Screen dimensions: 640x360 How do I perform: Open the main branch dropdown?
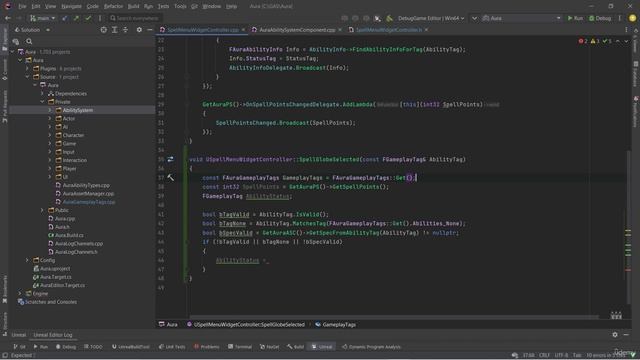pos(42,18)
